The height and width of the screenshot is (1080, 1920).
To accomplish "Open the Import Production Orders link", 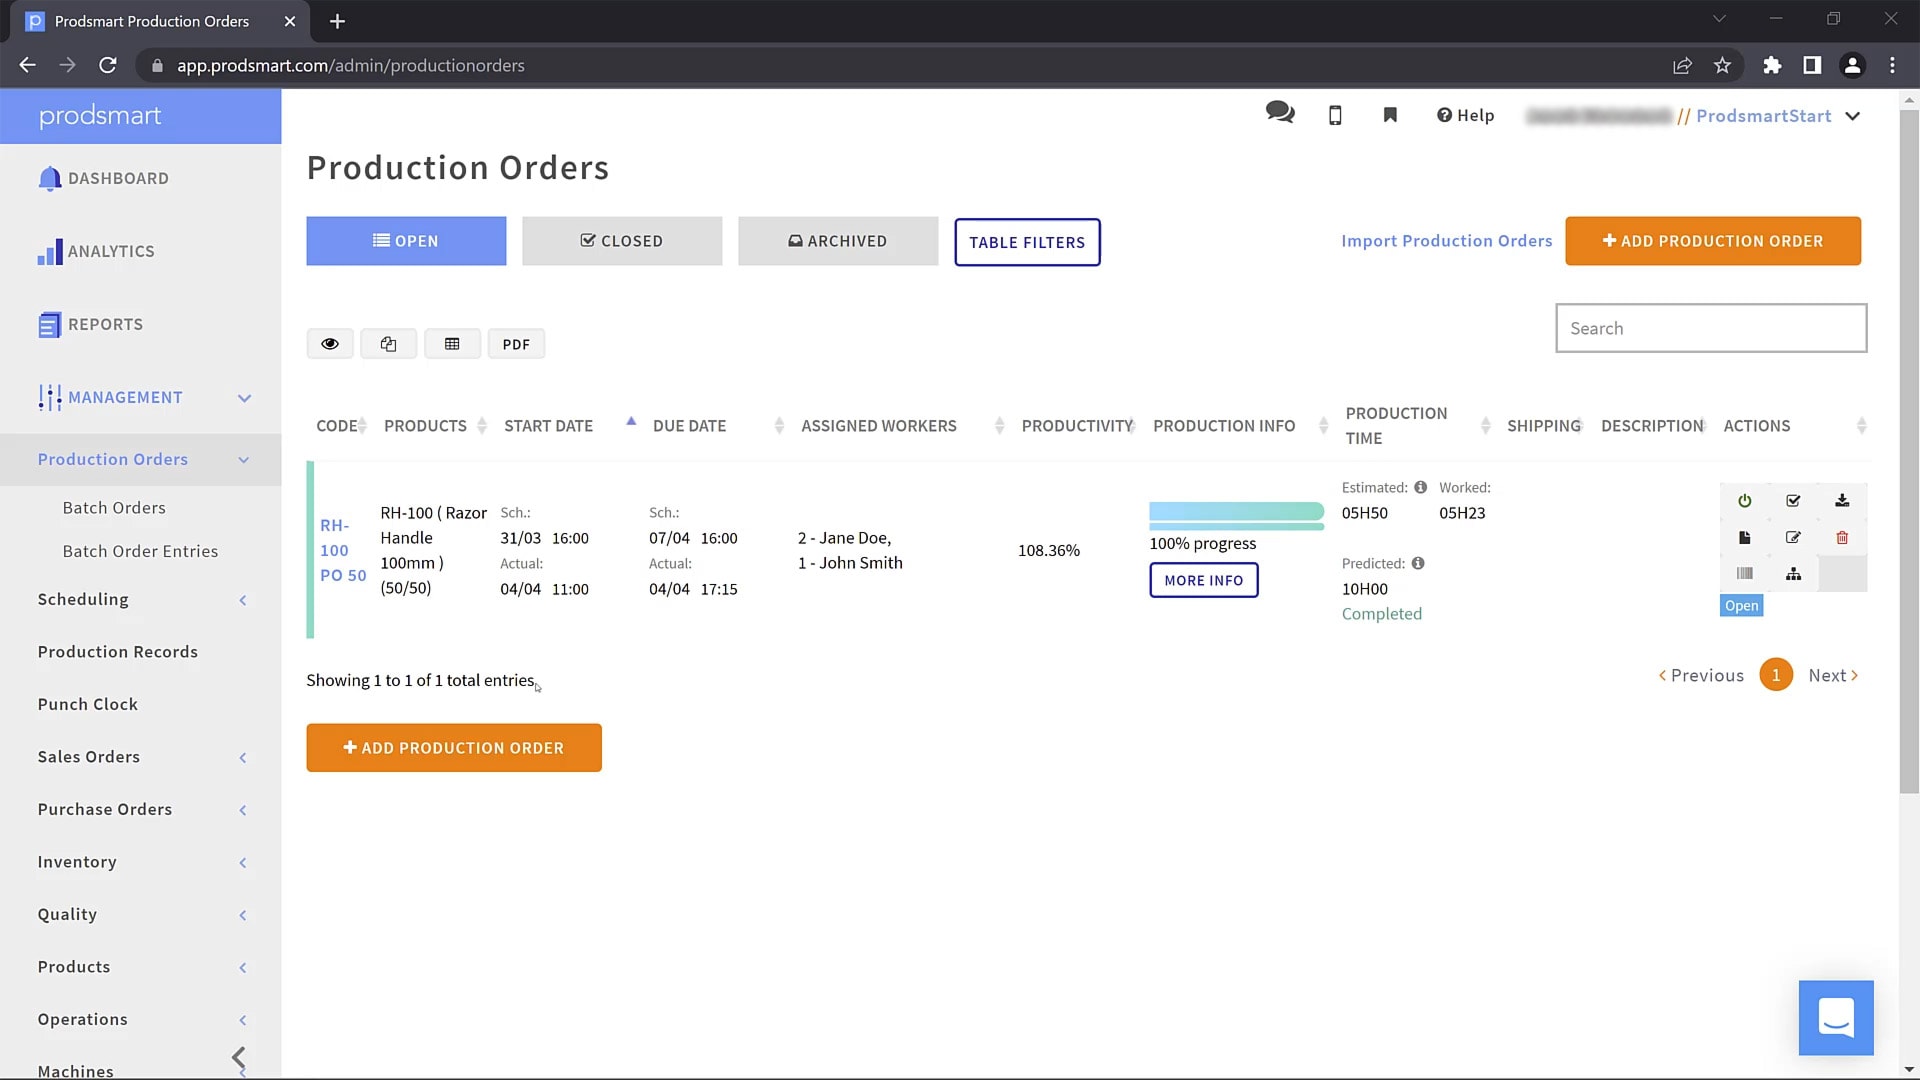I will pos(1446,241).
